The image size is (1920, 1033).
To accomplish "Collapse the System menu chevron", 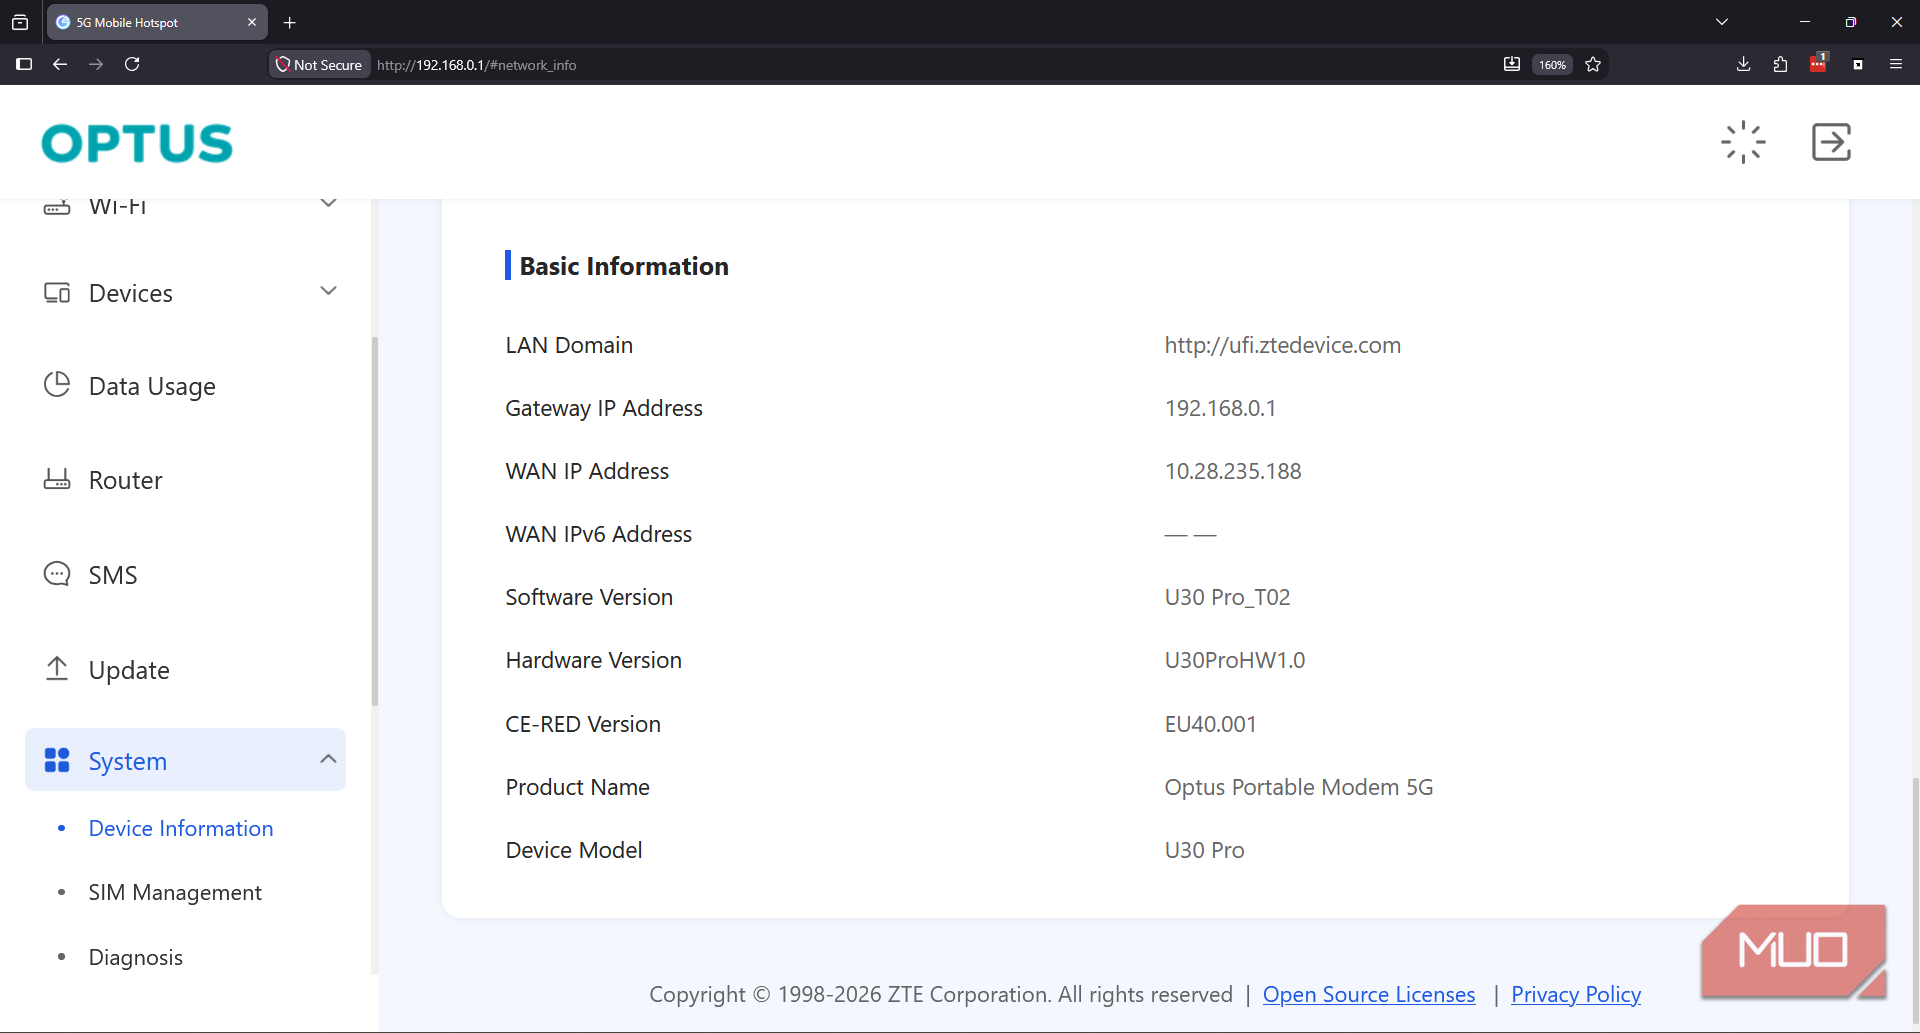I will (328, 759).
